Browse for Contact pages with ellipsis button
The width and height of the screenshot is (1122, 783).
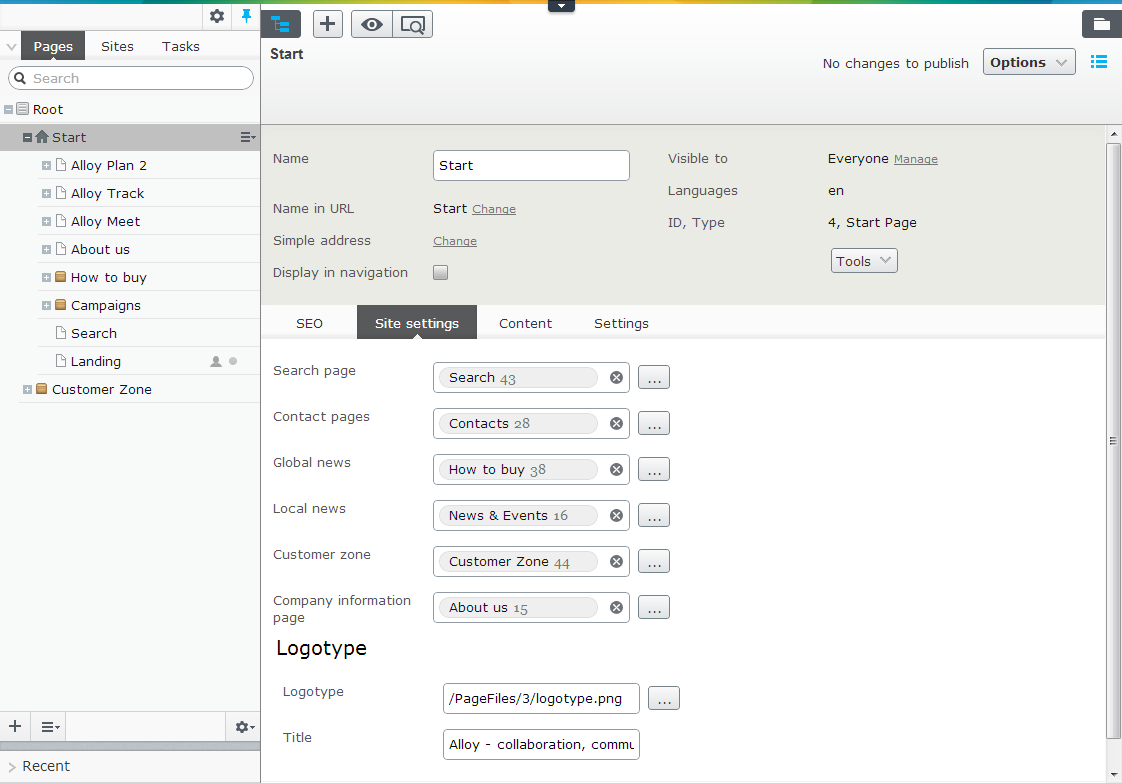click(654, 424)
